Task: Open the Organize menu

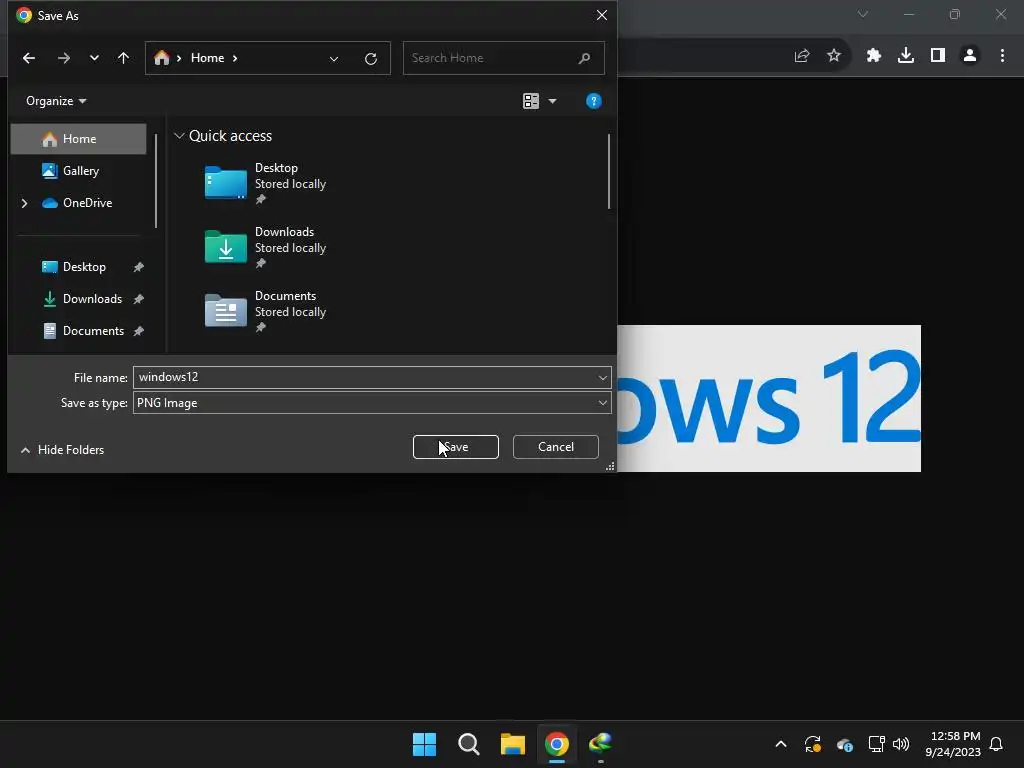Action: (56, 101)
